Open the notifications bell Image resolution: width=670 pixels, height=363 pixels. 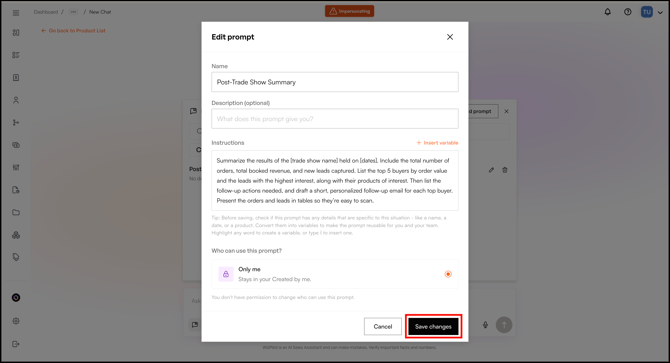pos(607,12)
